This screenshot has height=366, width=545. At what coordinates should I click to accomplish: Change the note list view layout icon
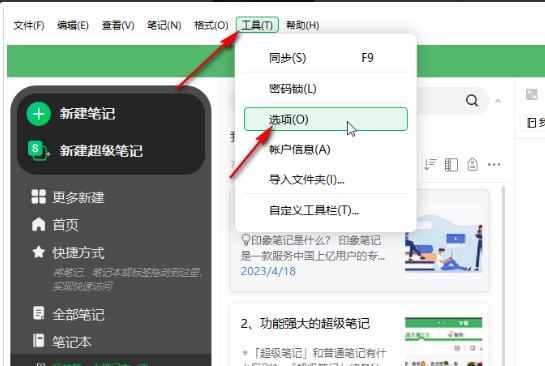click(x=451, y=165)
